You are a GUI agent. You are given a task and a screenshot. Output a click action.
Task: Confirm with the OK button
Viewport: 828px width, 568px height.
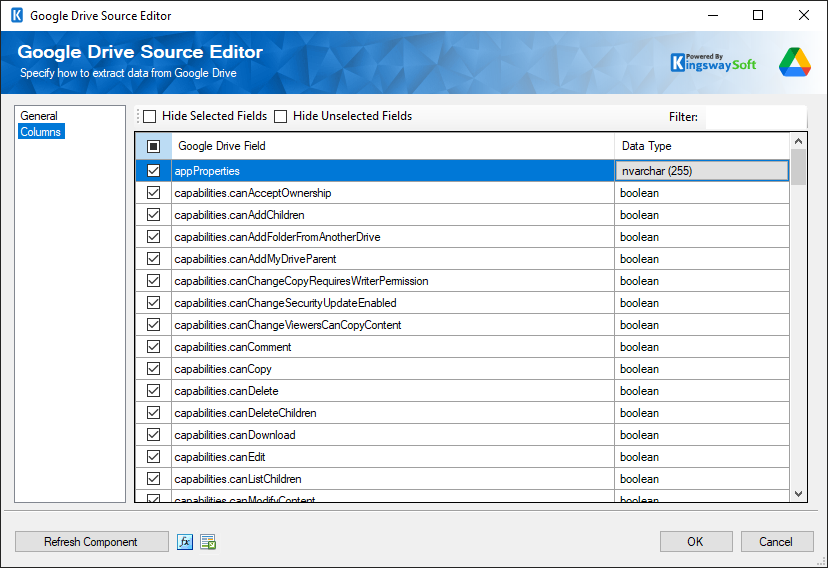[695, 542]
